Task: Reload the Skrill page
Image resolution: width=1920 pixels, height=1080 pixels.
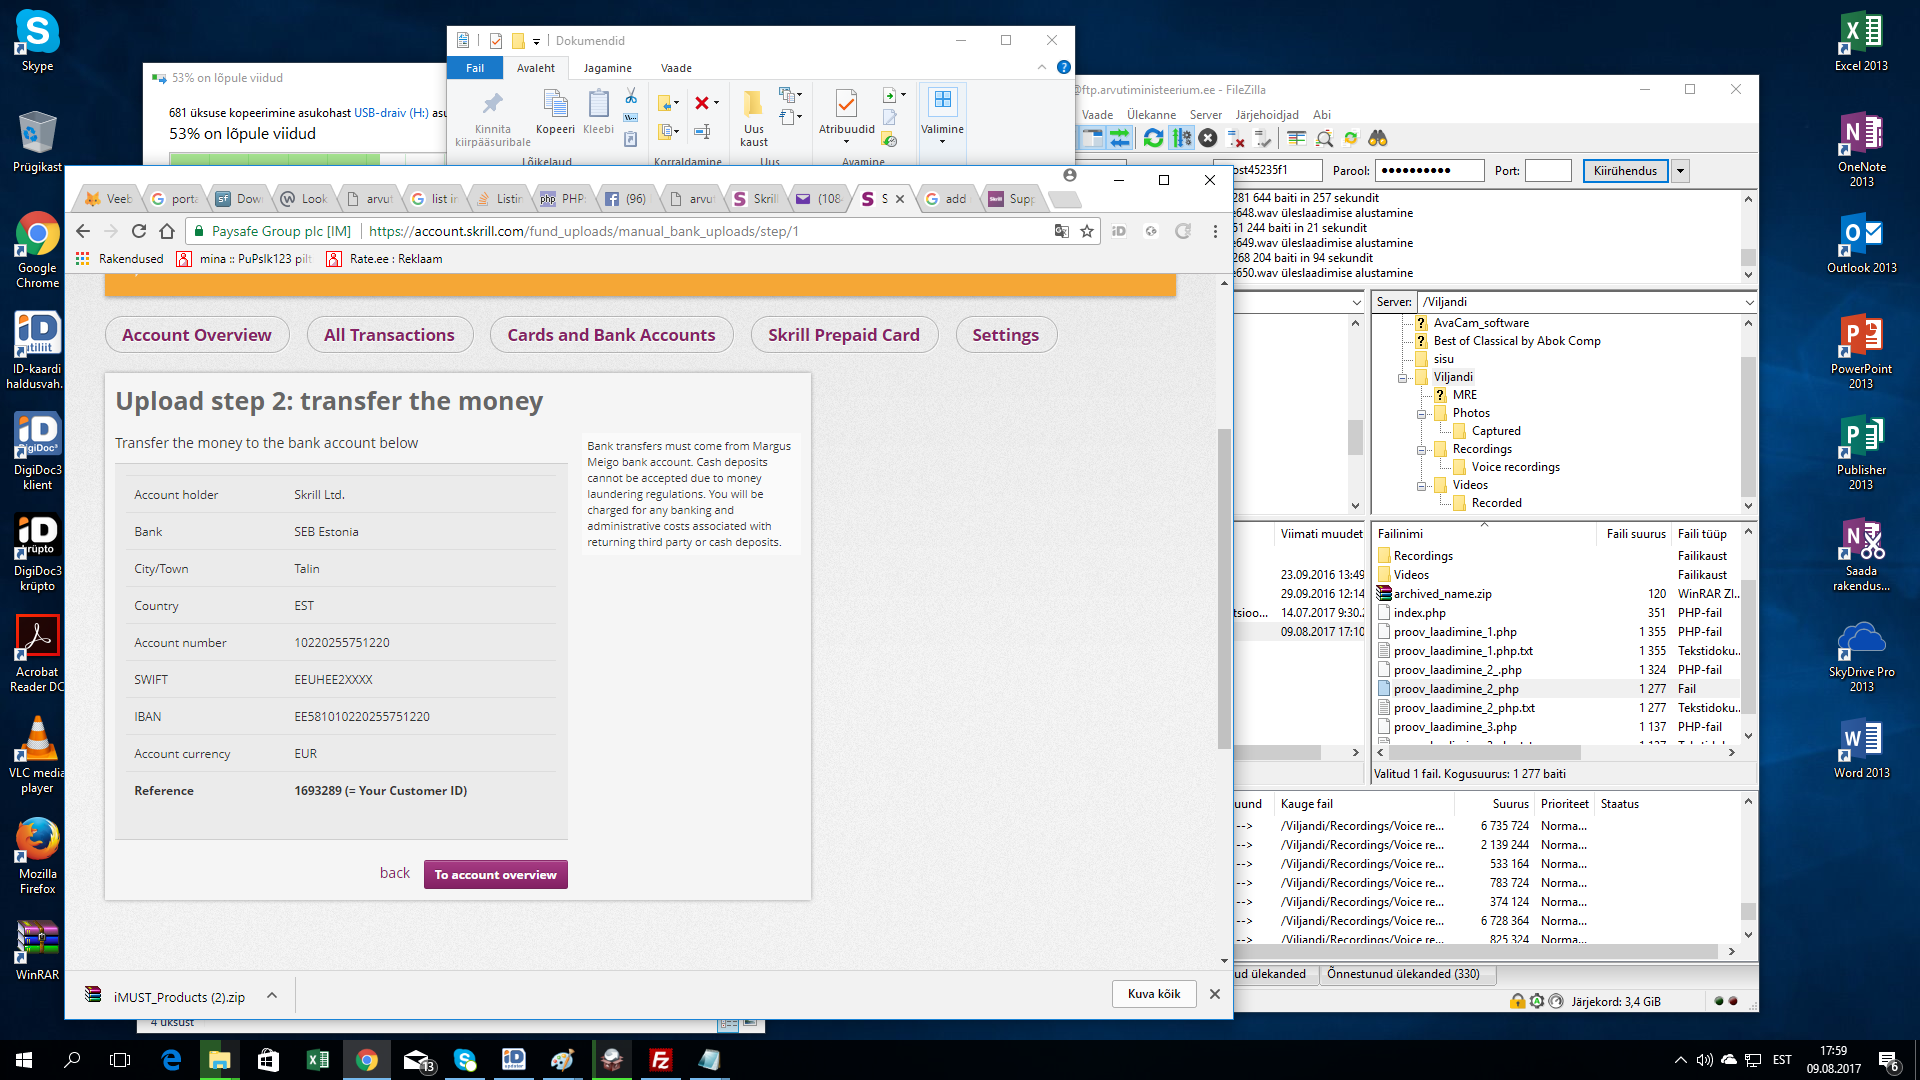Action: (139, 231)
